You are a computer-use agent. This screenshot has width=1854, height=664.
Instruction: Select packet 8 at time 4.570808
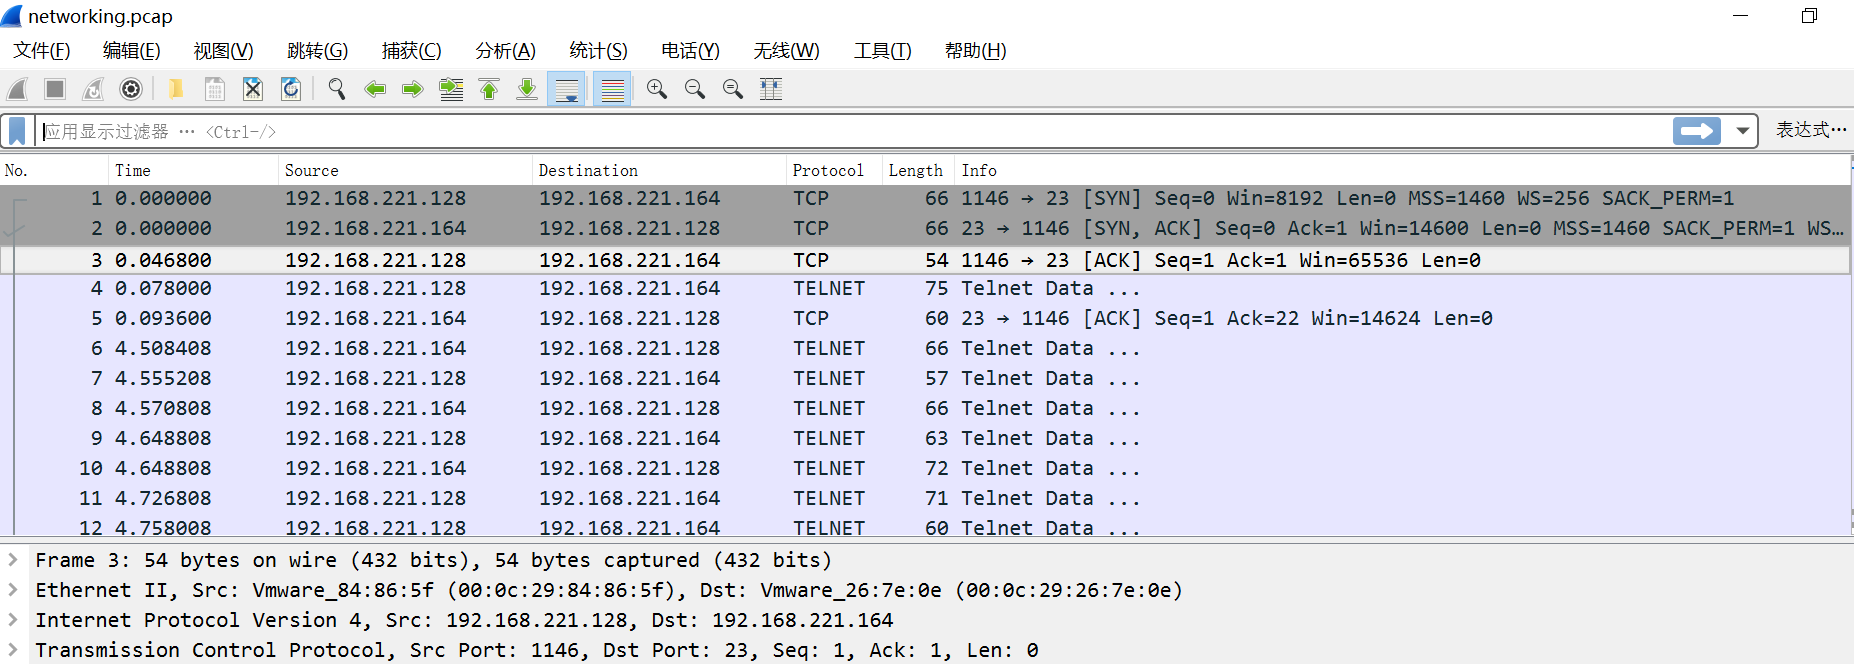tap(925, 409)
